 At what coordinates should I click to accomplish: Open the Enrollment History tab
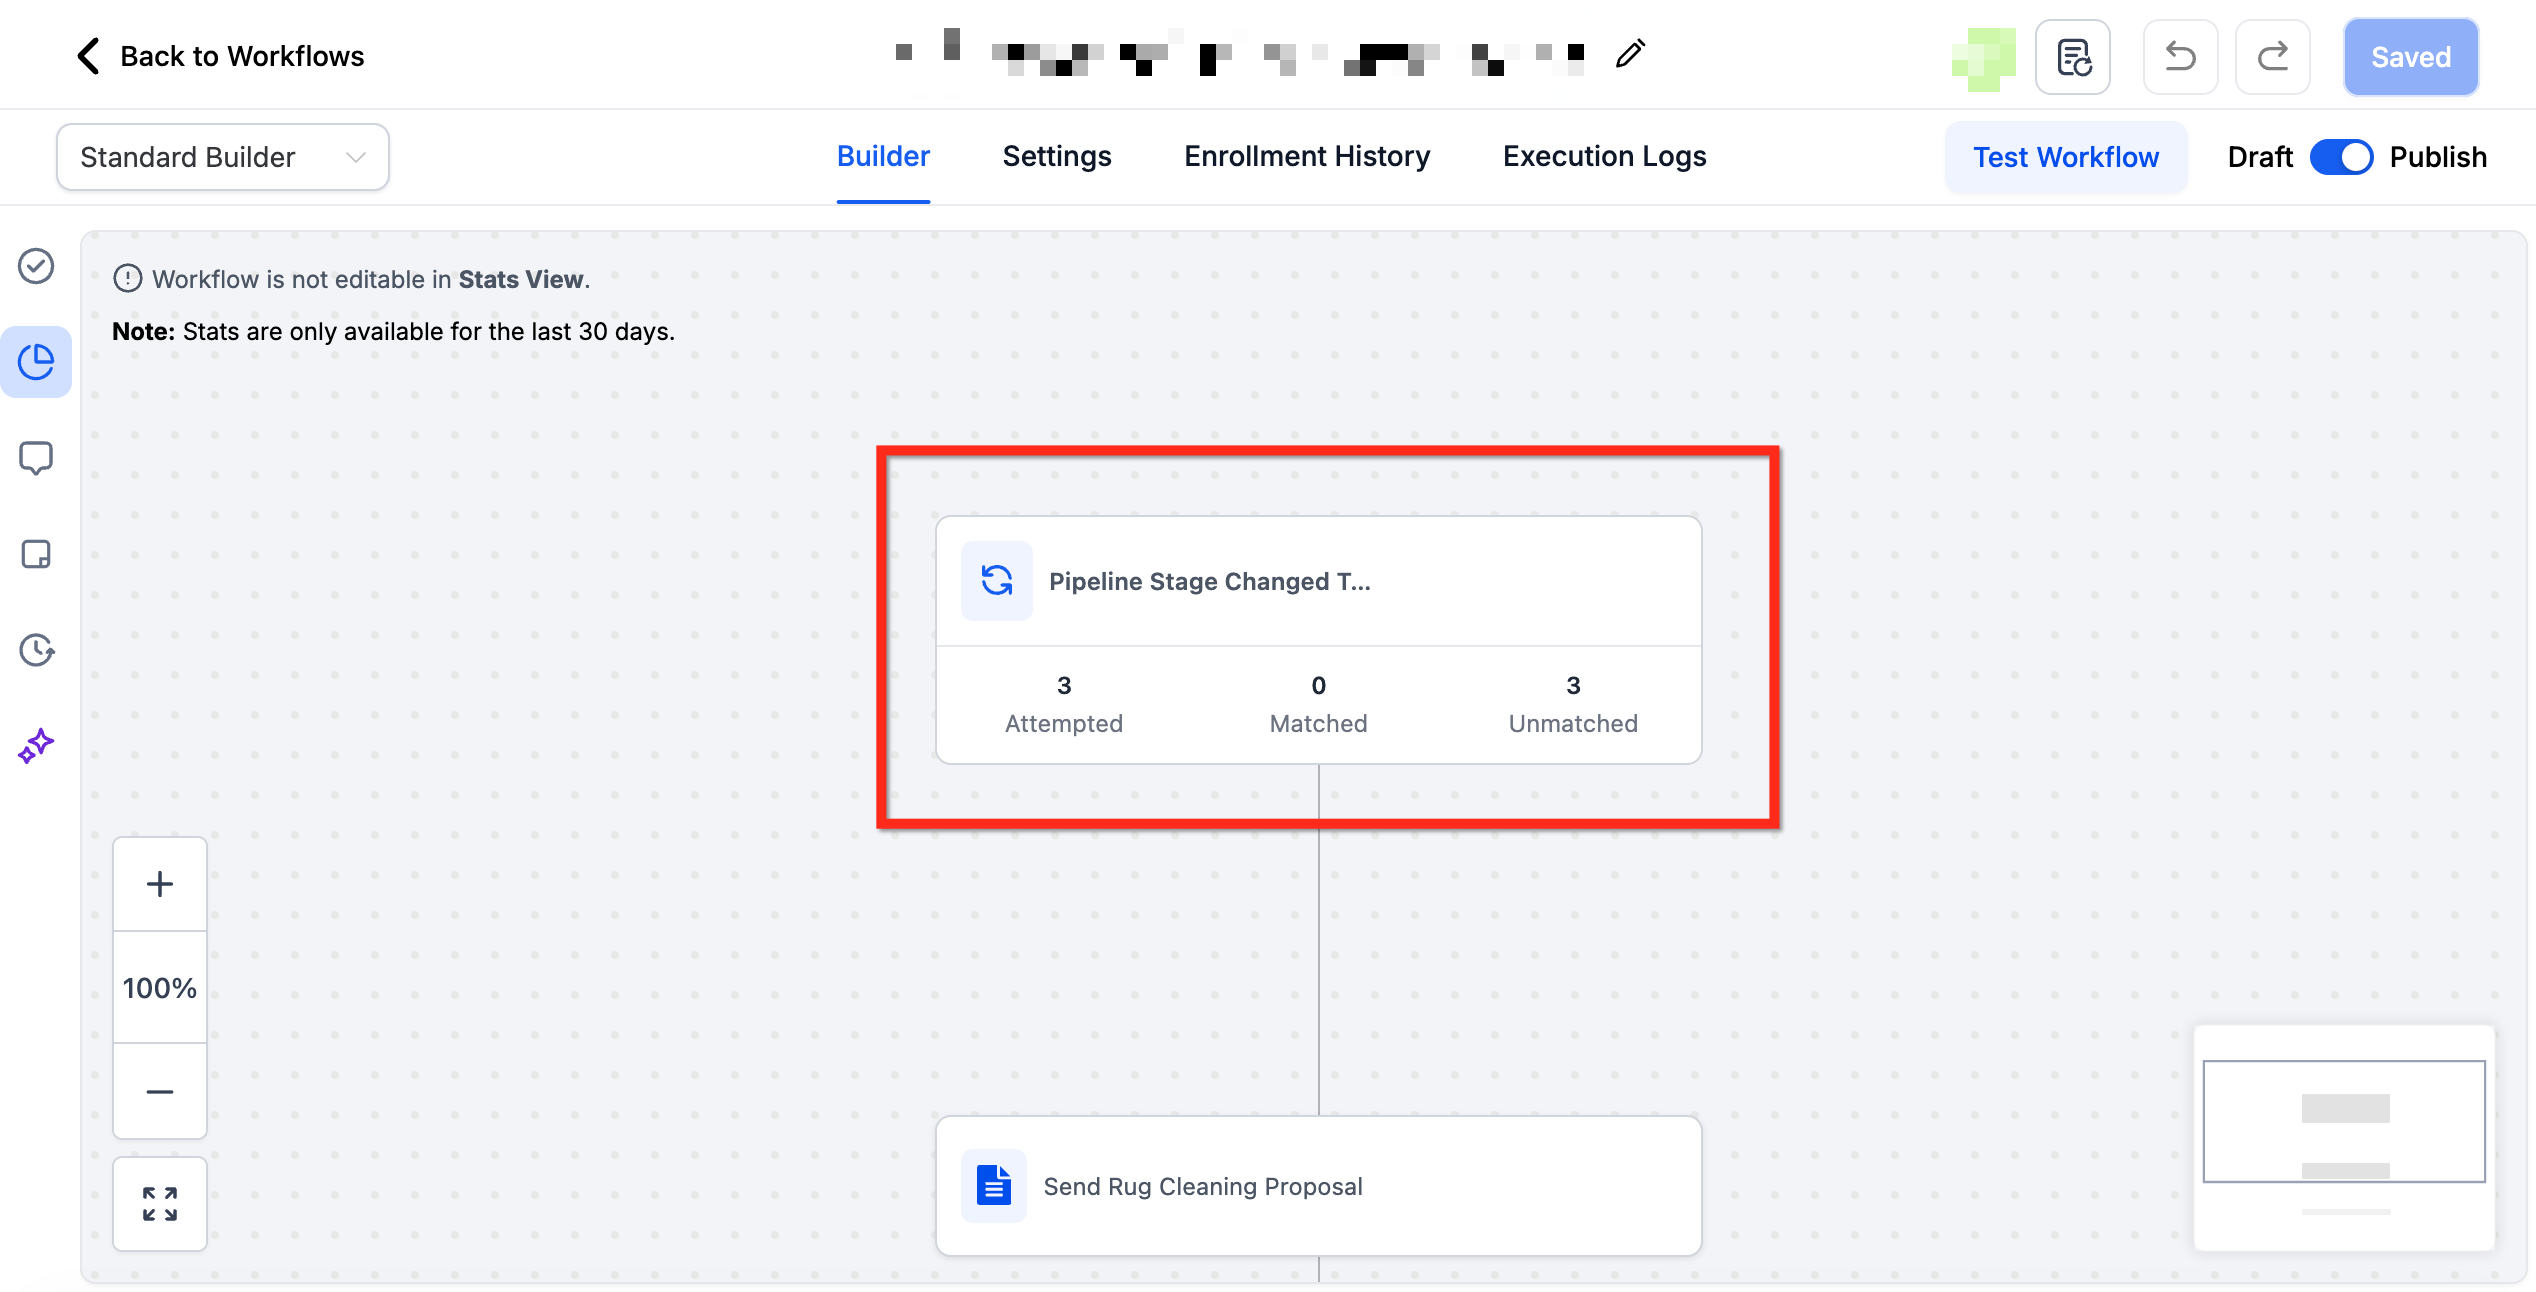pyautogui.click(x=1306, y=157)
